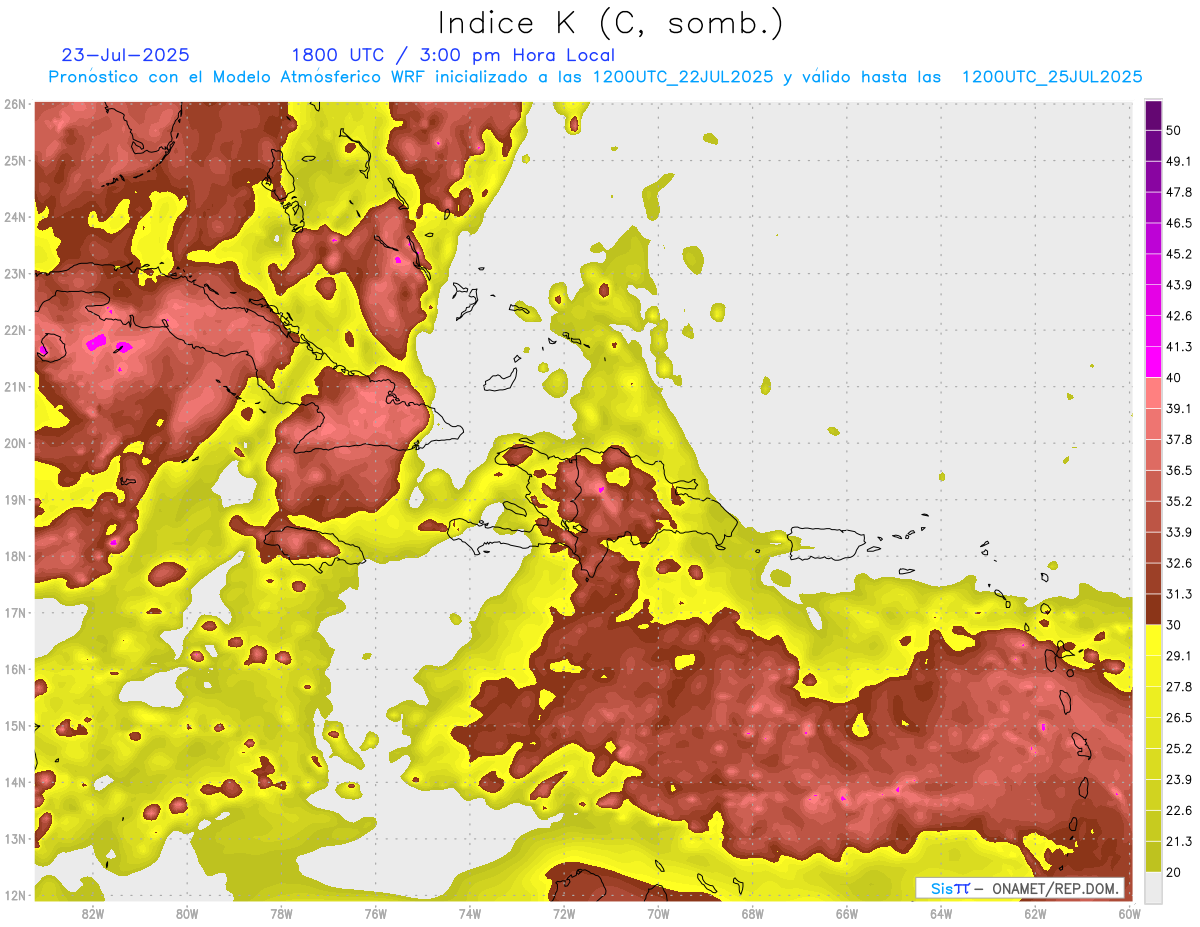Click the color bar value 36.5
The width and height of the screenshot is (1200, 927).
tap(1180, 470)
